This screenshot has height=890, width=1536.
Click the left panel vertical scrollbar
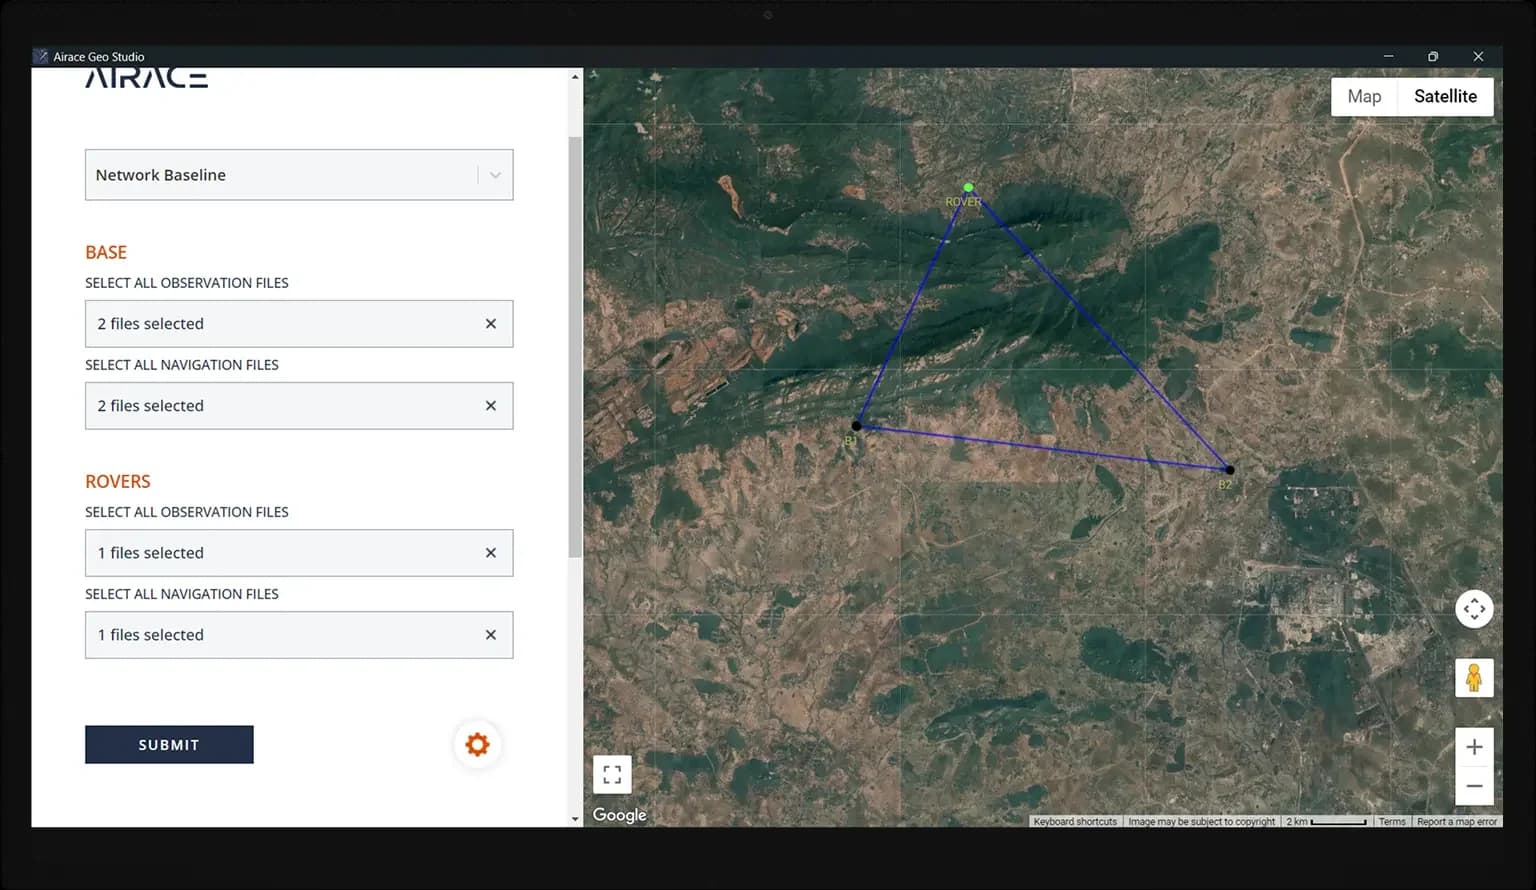click(575, 347)
